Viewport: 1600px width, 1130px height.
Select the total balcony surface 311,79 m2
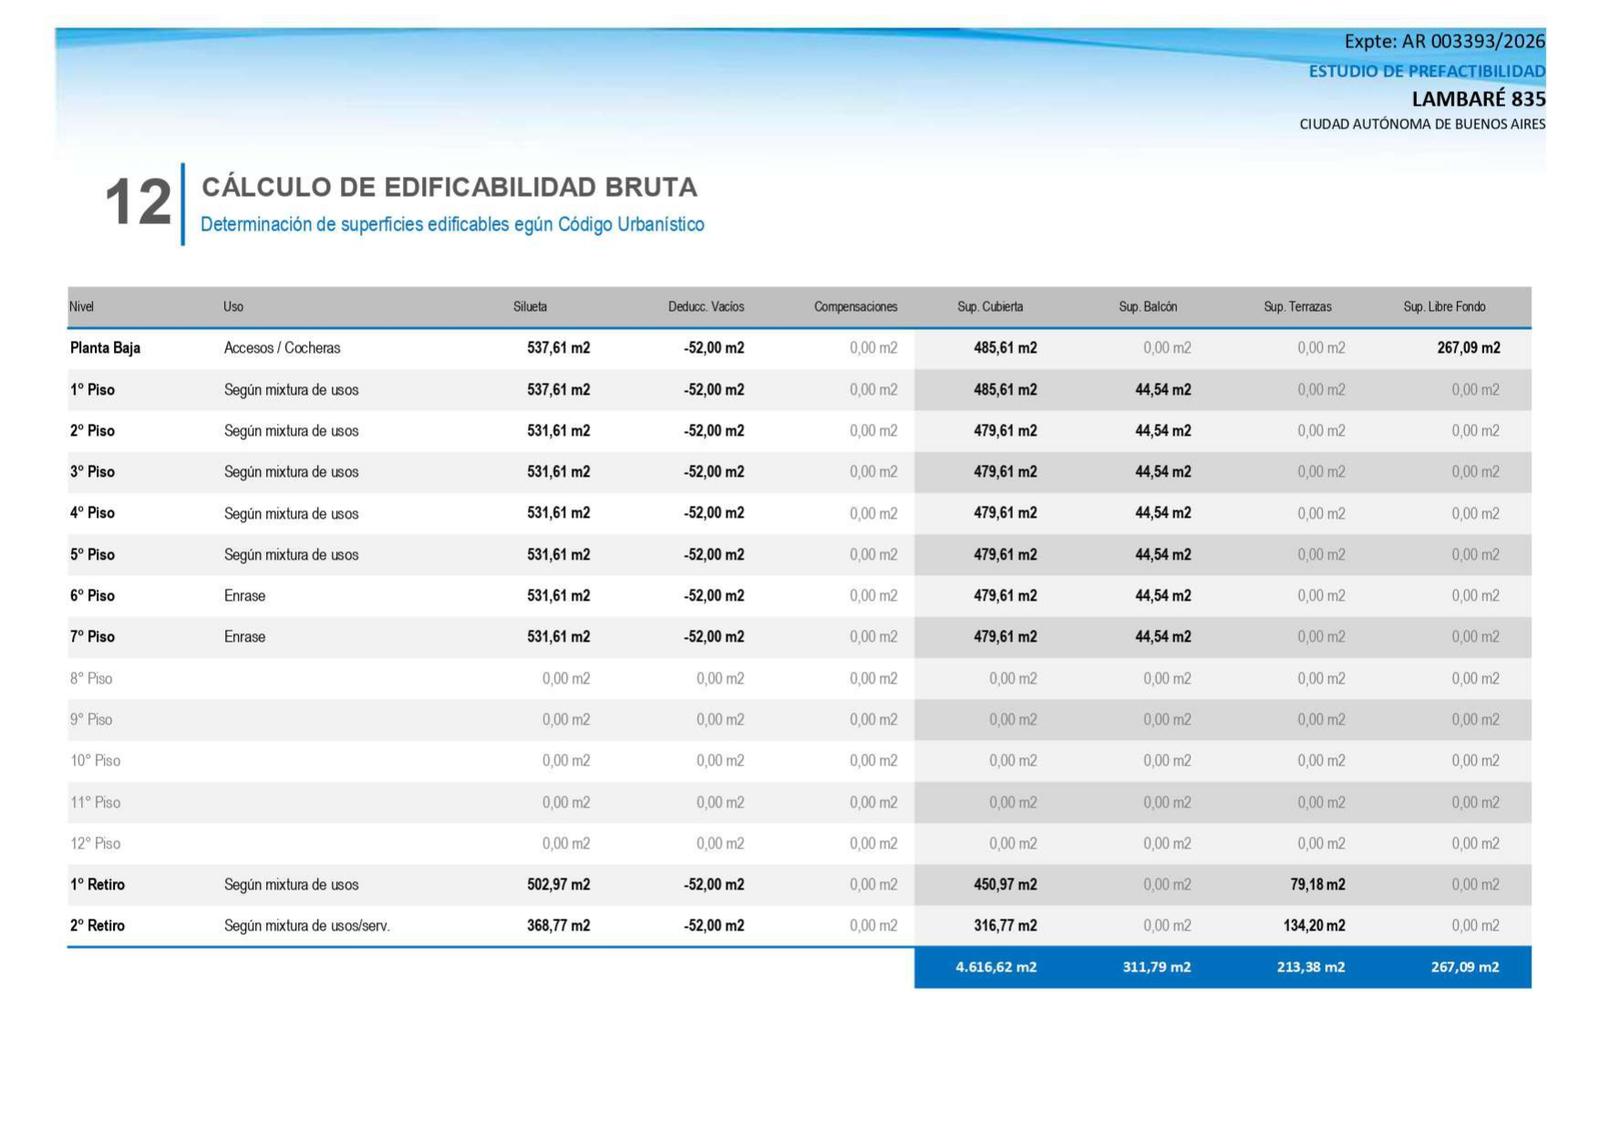(1156, 967)
